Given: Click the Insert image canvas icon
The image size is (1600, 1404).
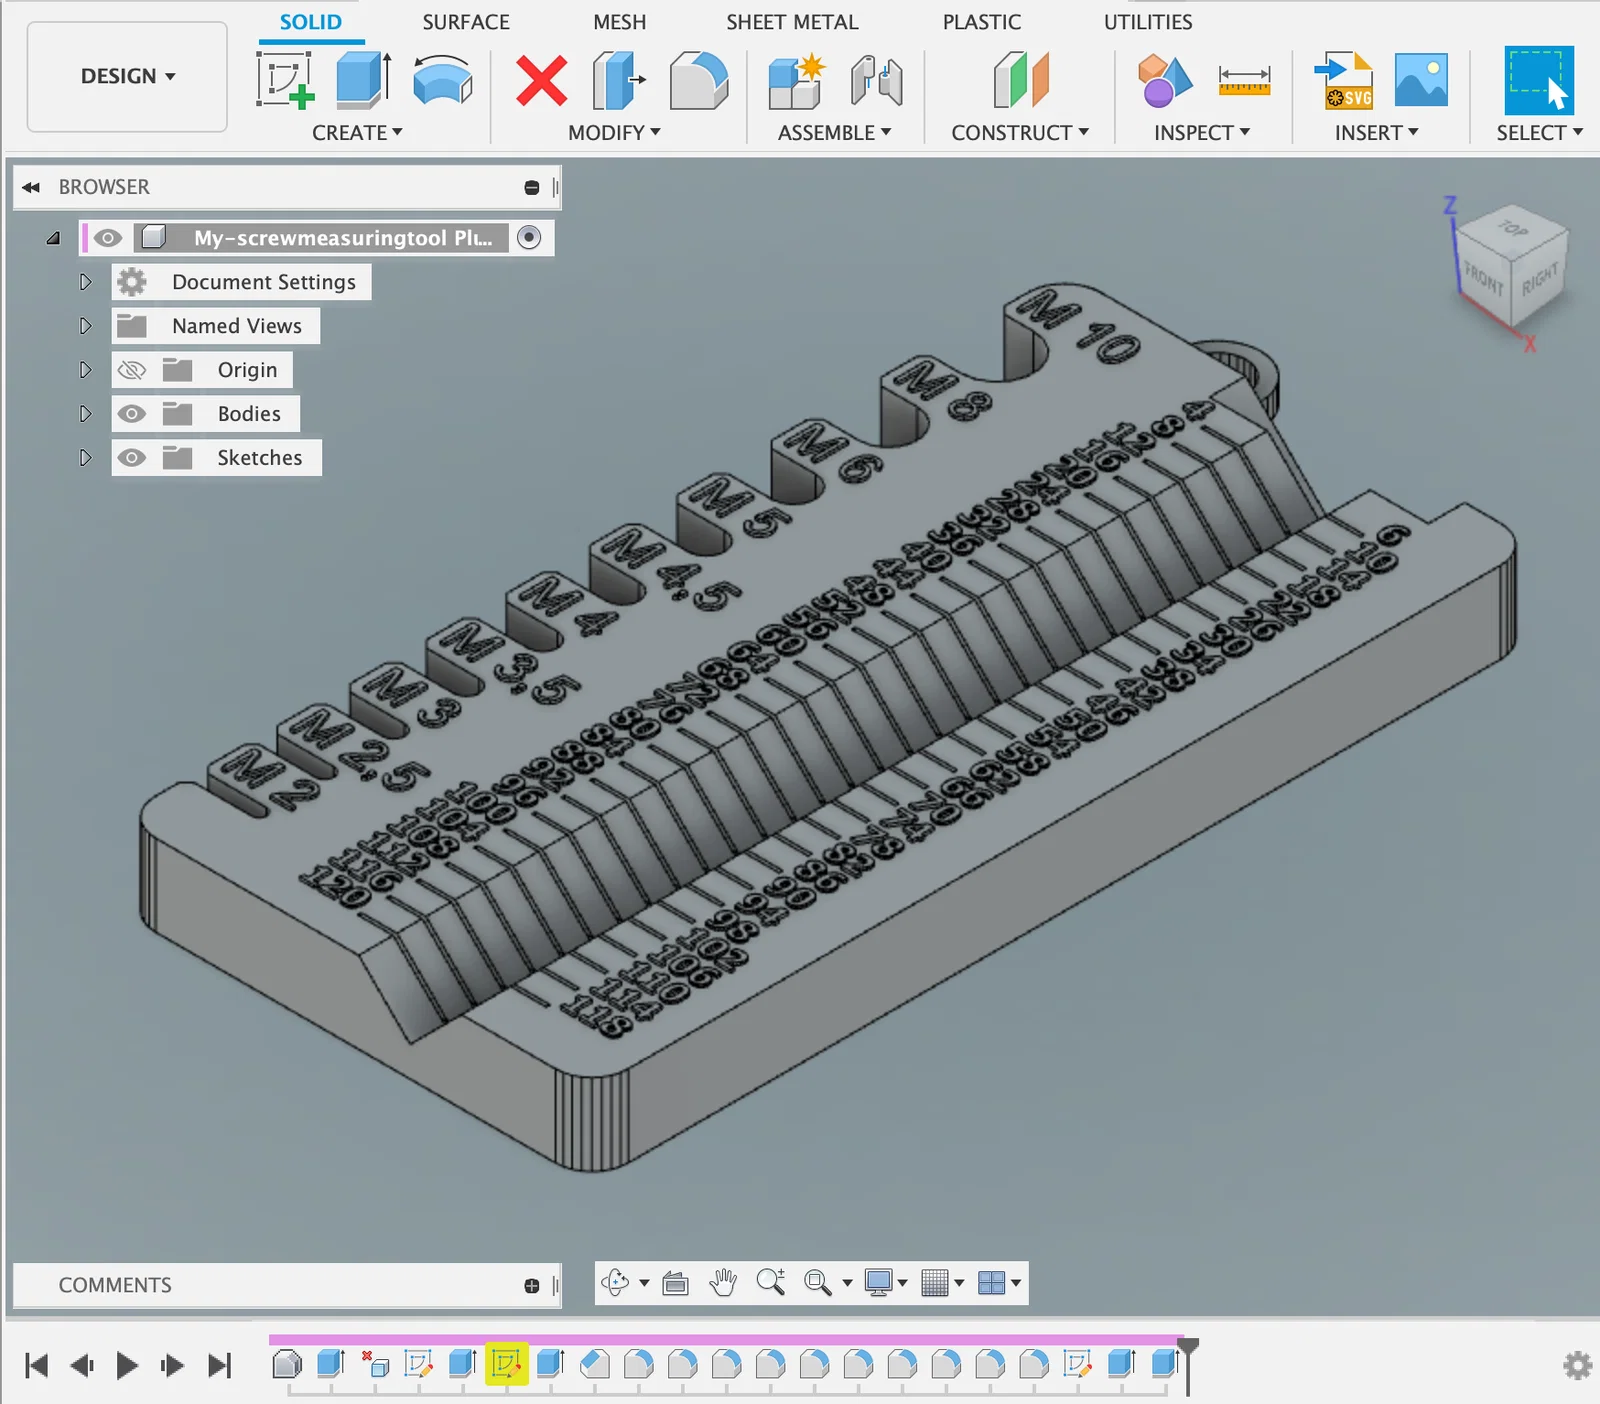Looking at the screenshot, I should 1421,80.
